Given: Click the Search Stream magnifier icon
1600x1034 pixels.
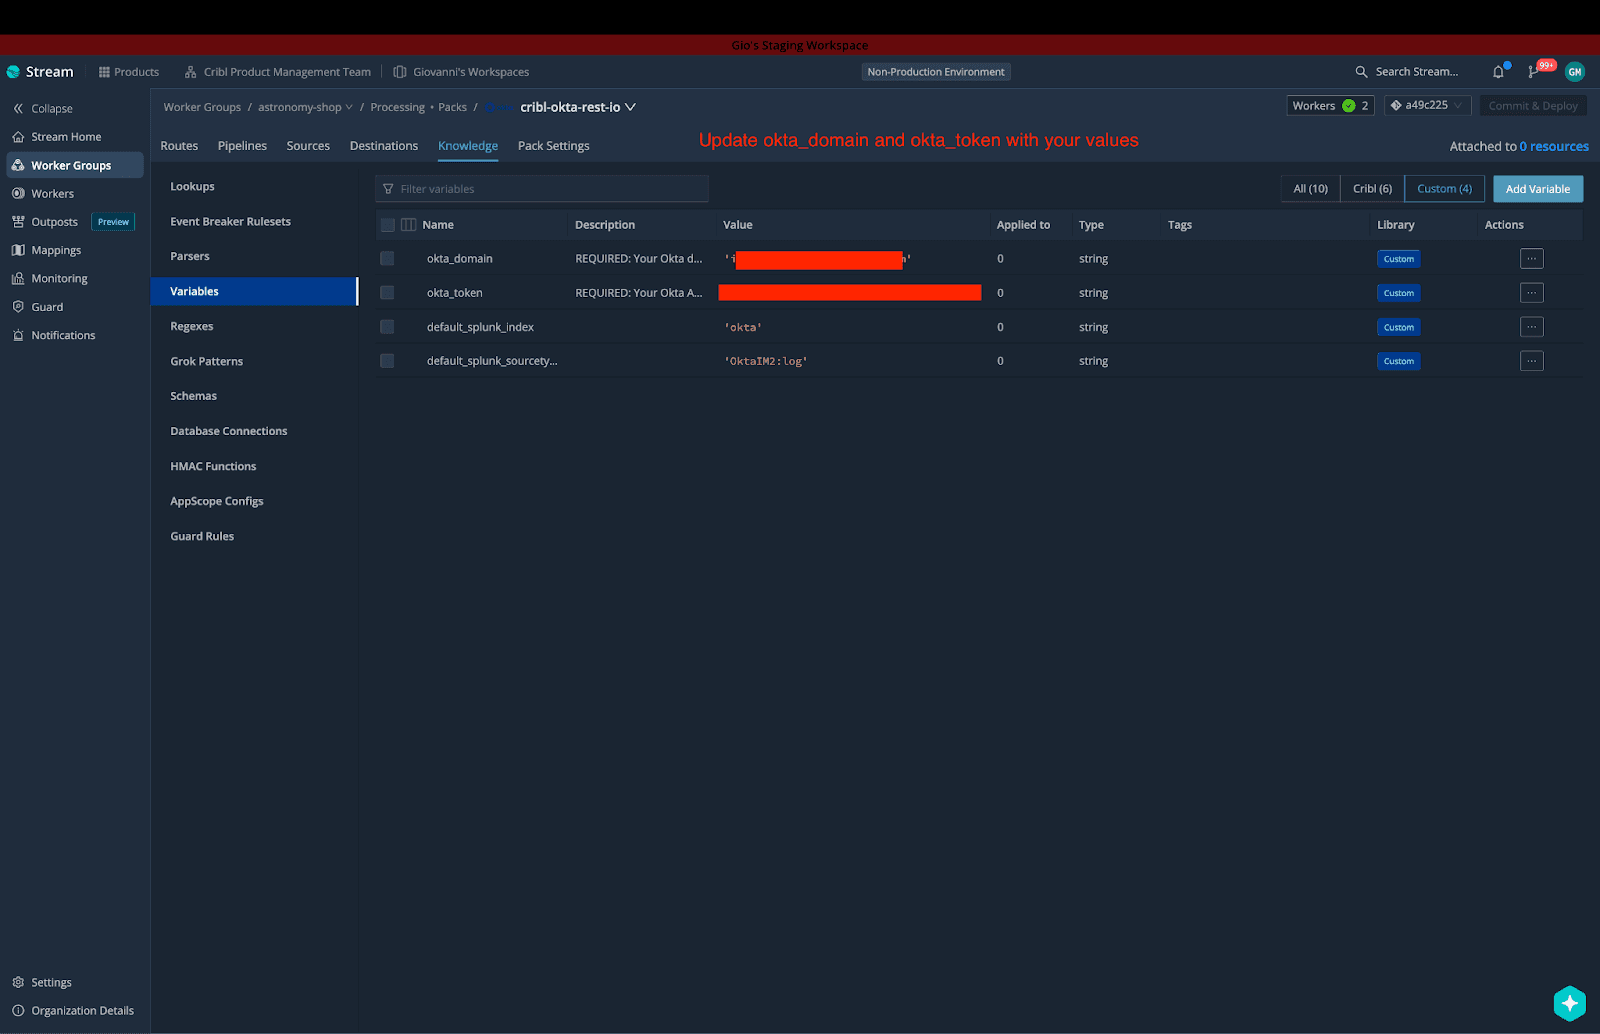Looking at the screenshot, I should pos(1361,72).
